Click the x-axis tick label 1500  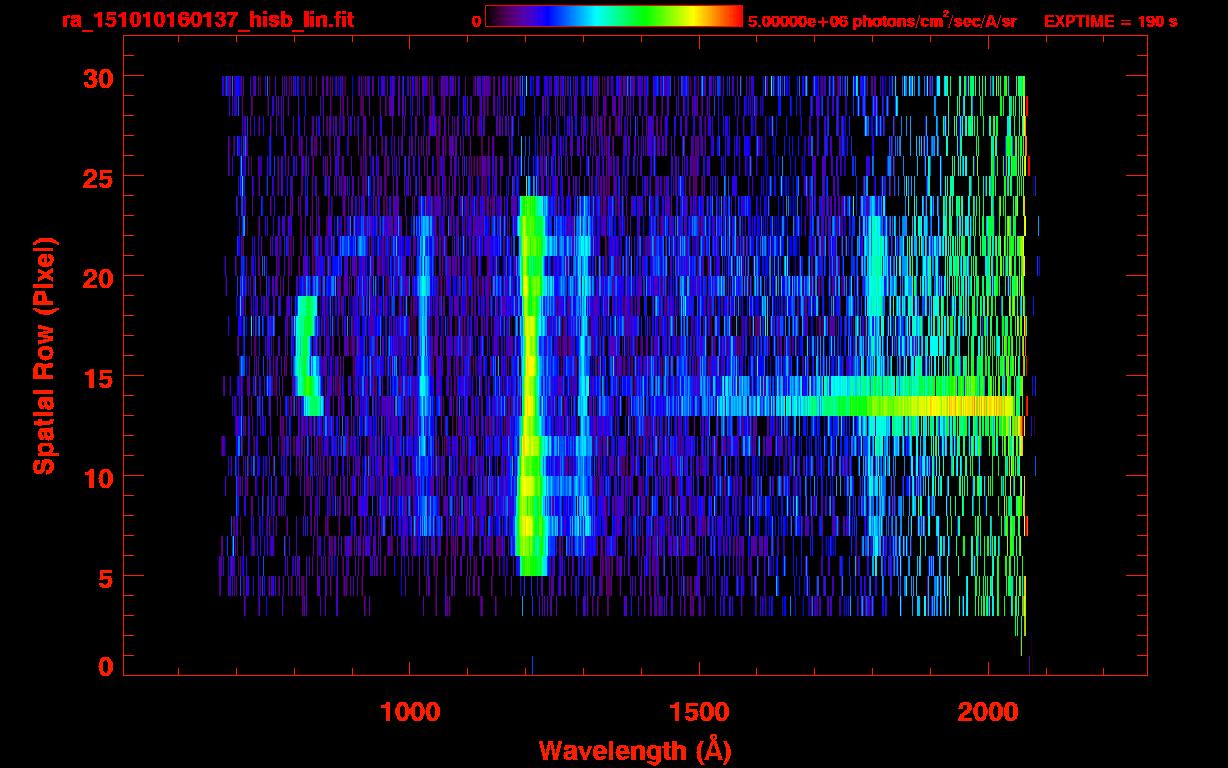(698, 712)
